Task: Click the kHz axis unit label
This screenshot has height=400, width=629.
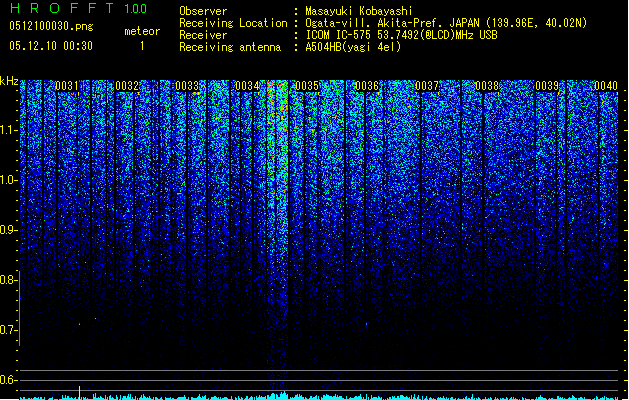Action: point(9,81)
